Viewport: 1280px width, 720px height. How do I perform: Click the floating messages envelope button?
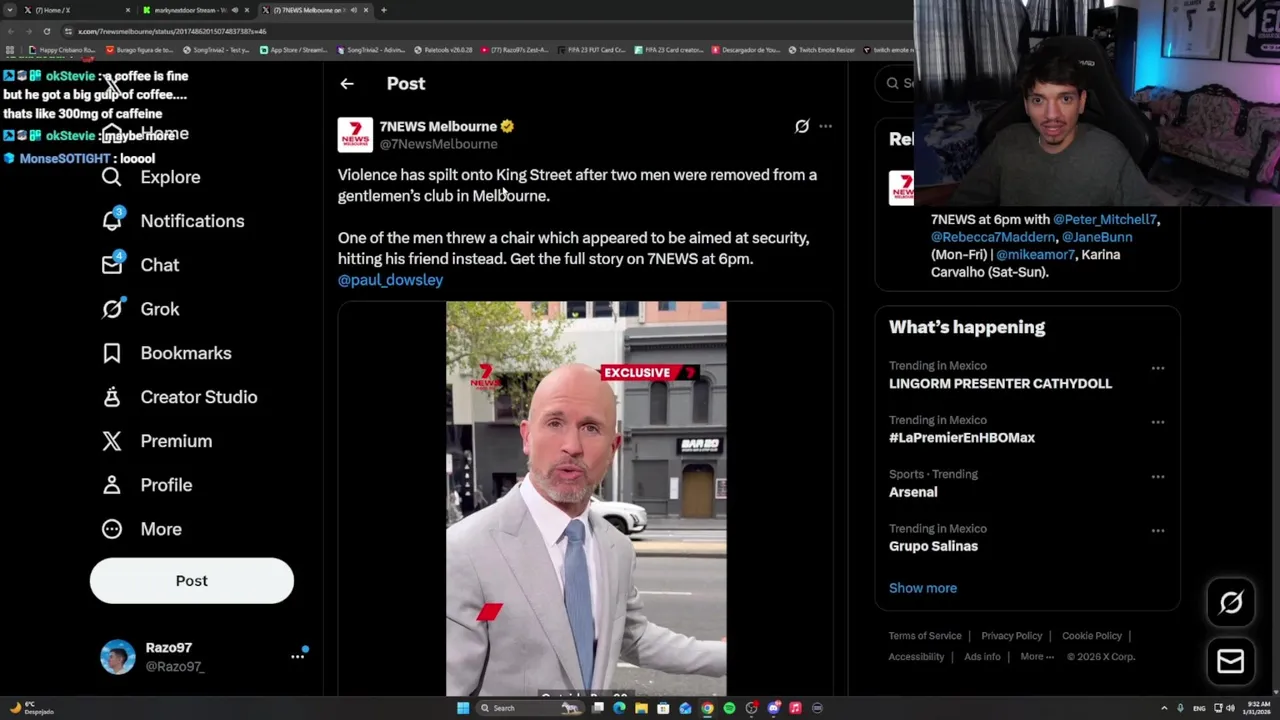click(x=1231, y=661)
